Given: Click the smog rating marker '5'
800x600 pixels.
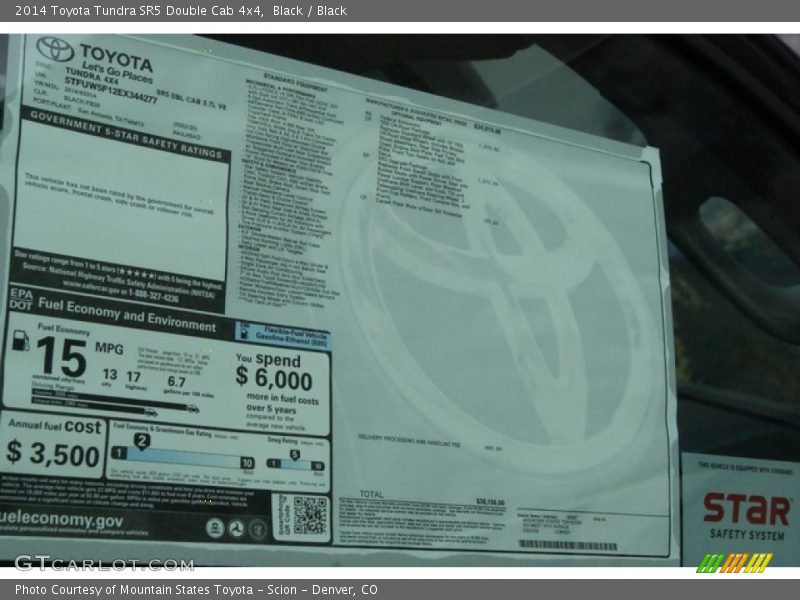Looking at the screenshot, I should 294,454.
